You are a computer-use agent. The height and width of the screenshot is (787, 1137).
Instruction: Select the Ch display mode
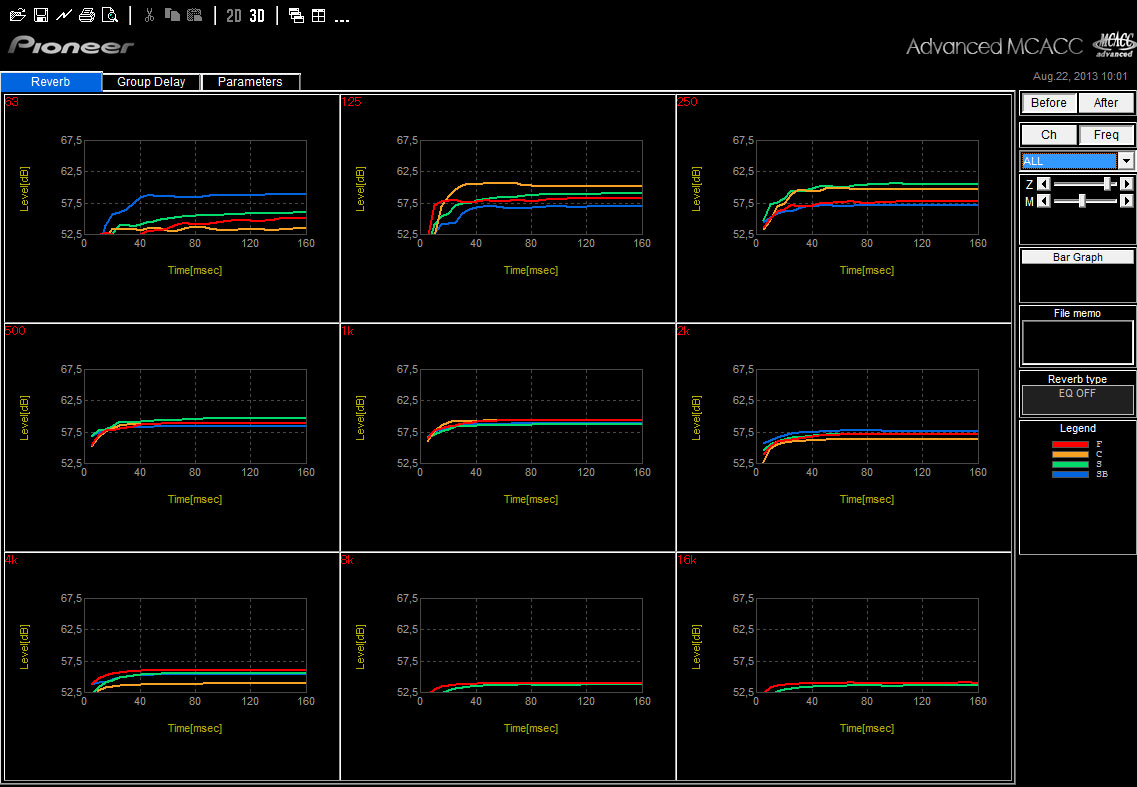pyautogui.click(x=1049, y=135)
